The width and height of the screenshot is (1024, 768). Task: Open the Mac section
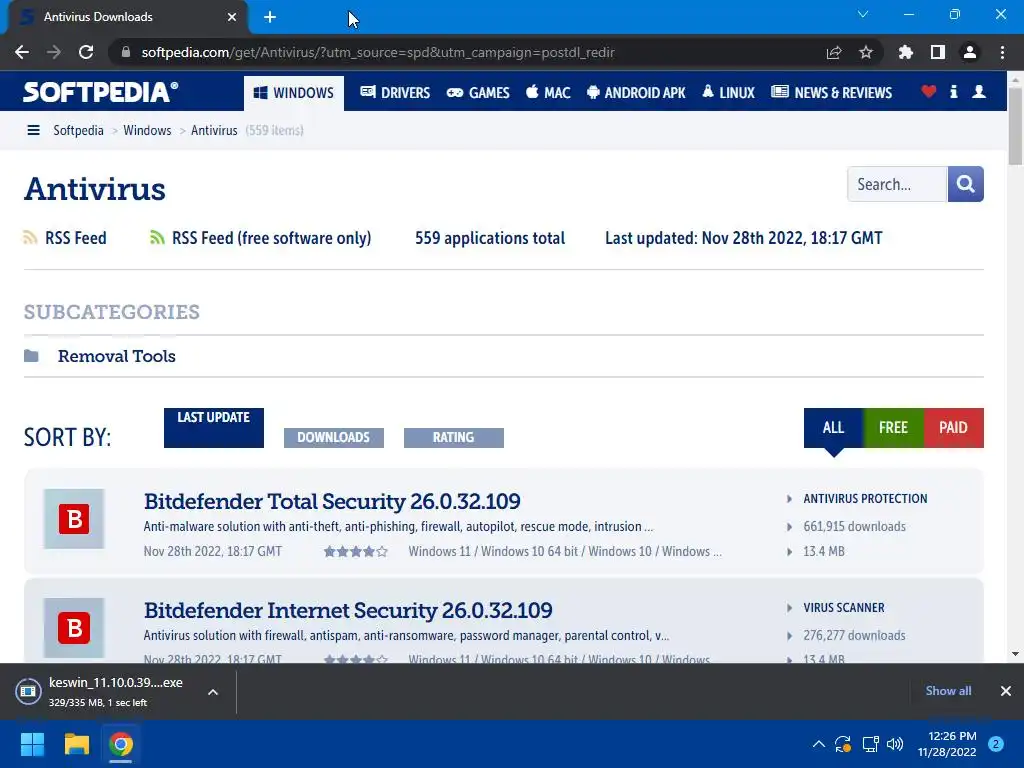(x=549, y=93)
